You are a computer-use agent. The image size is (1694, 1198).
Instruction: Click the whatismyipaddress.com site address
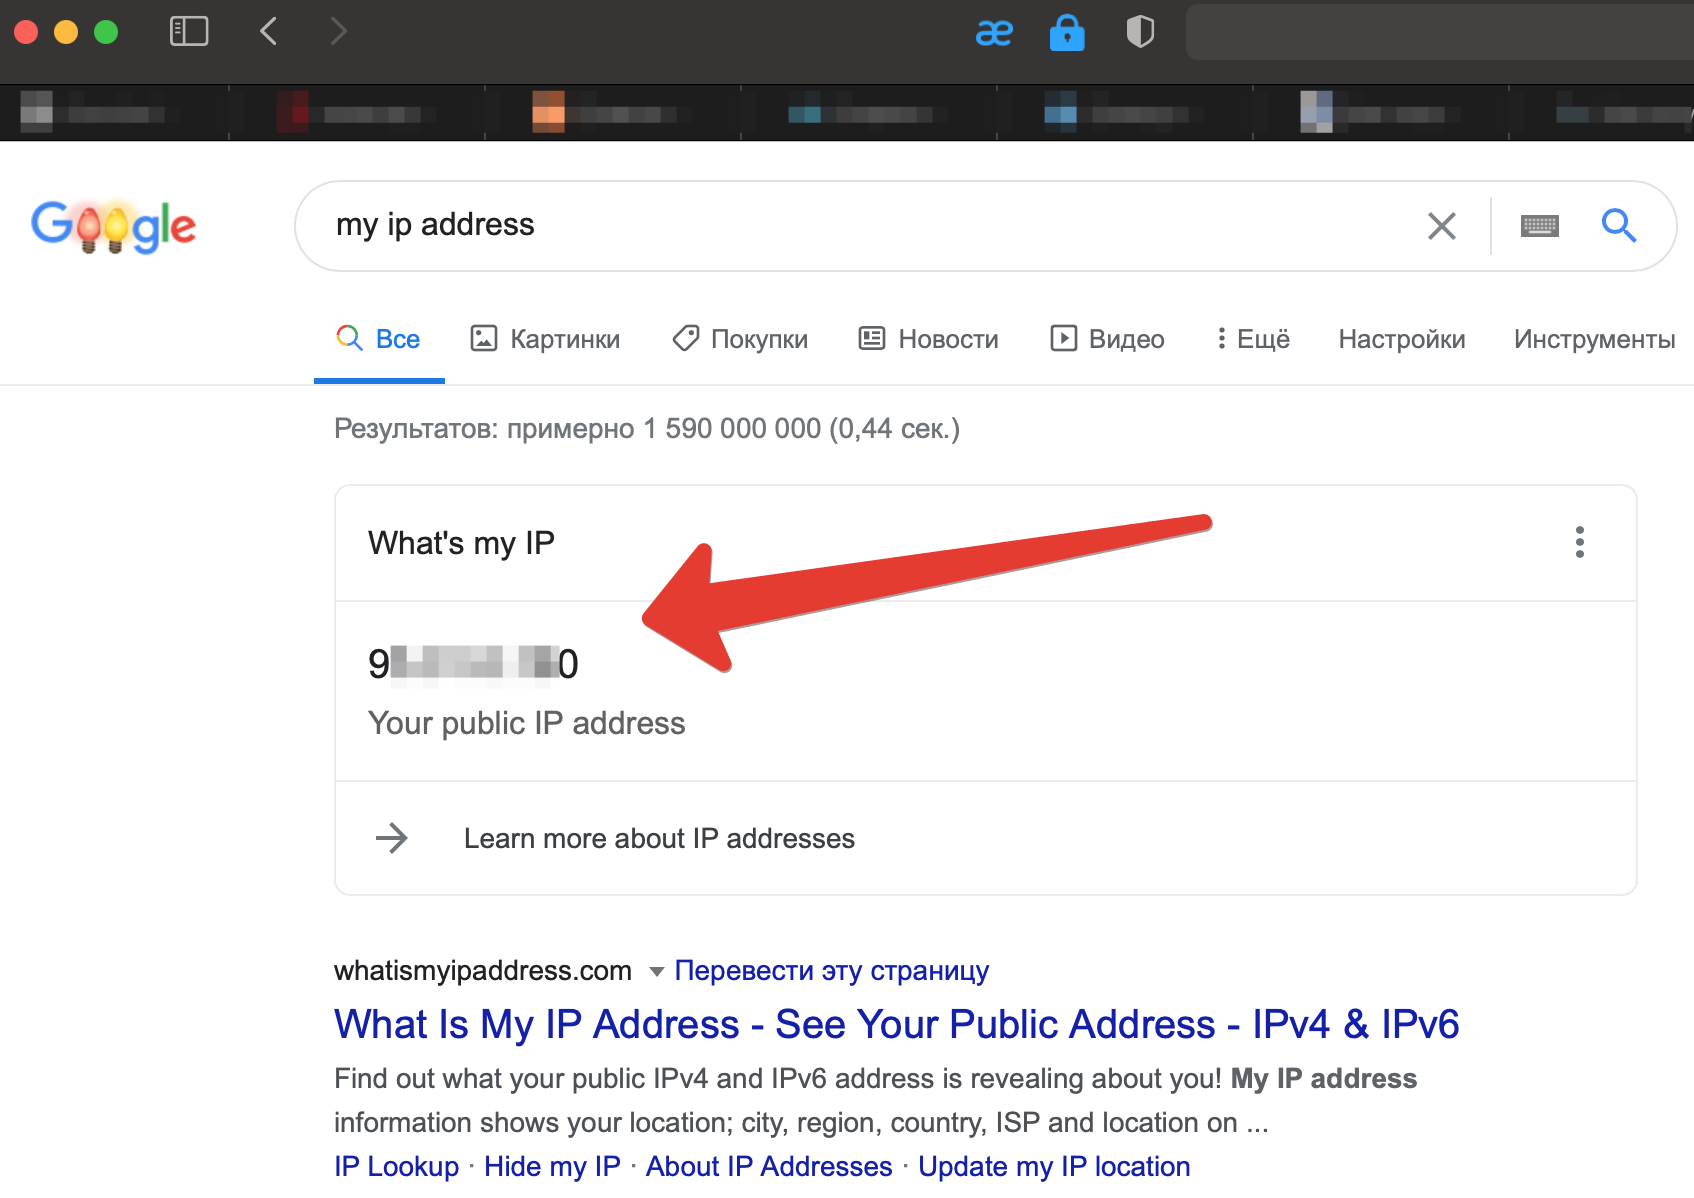[483, 971]
